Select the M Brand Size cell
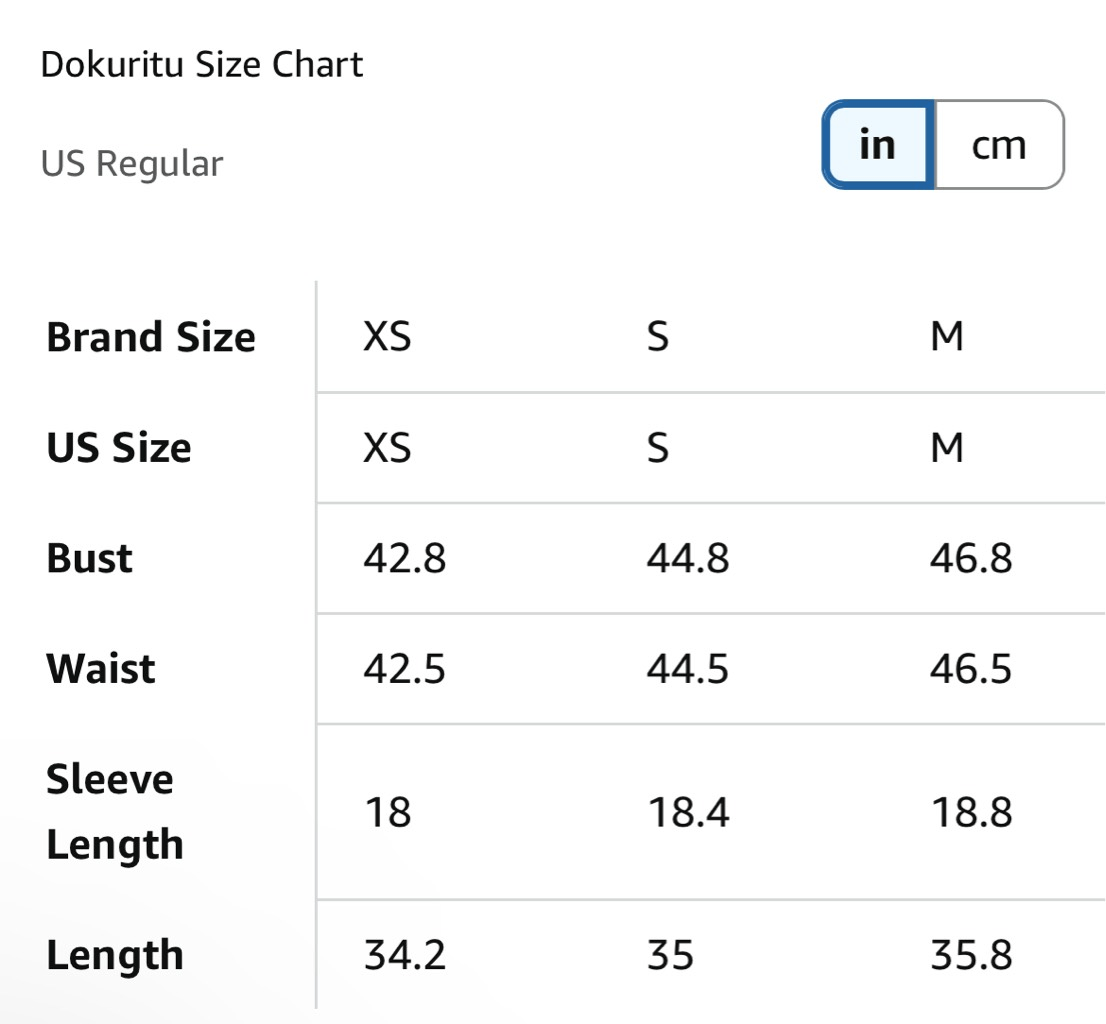This screenshot has width=1106, height=1024. point(947,336)
